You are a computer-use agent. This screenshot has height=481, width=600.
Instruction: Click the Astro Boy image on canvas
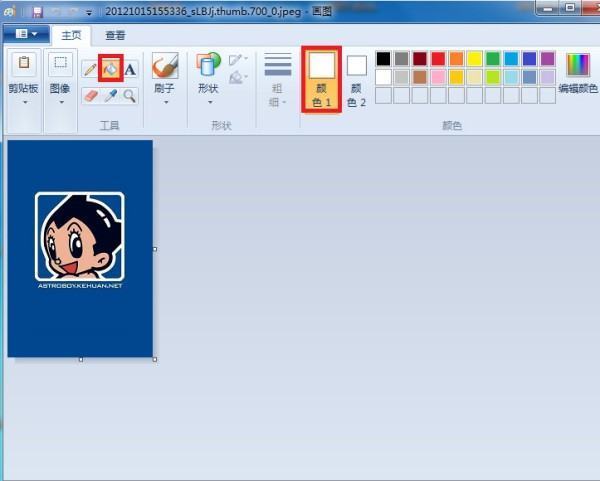pyautogui.click(x=80, y=236)
